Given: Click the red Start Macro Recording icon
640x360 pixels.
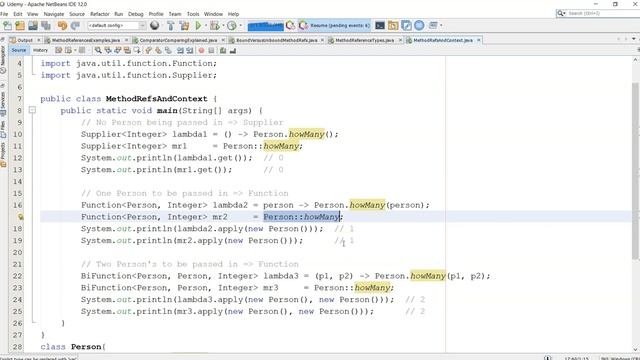Looking at the screenshot, I should [x=201, y=50].
